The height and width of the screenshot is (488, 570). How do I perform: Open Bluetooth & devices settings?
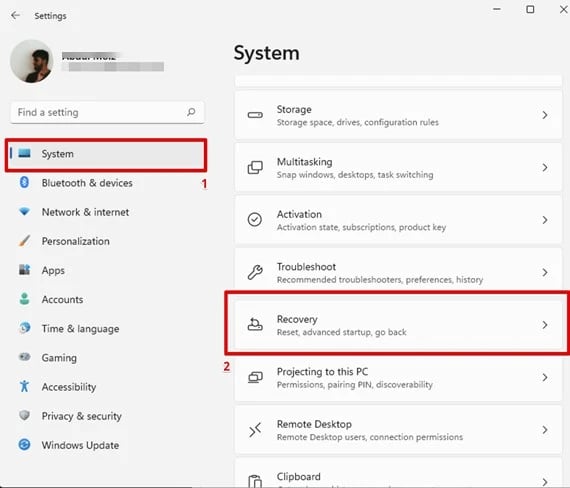(87, 183)
